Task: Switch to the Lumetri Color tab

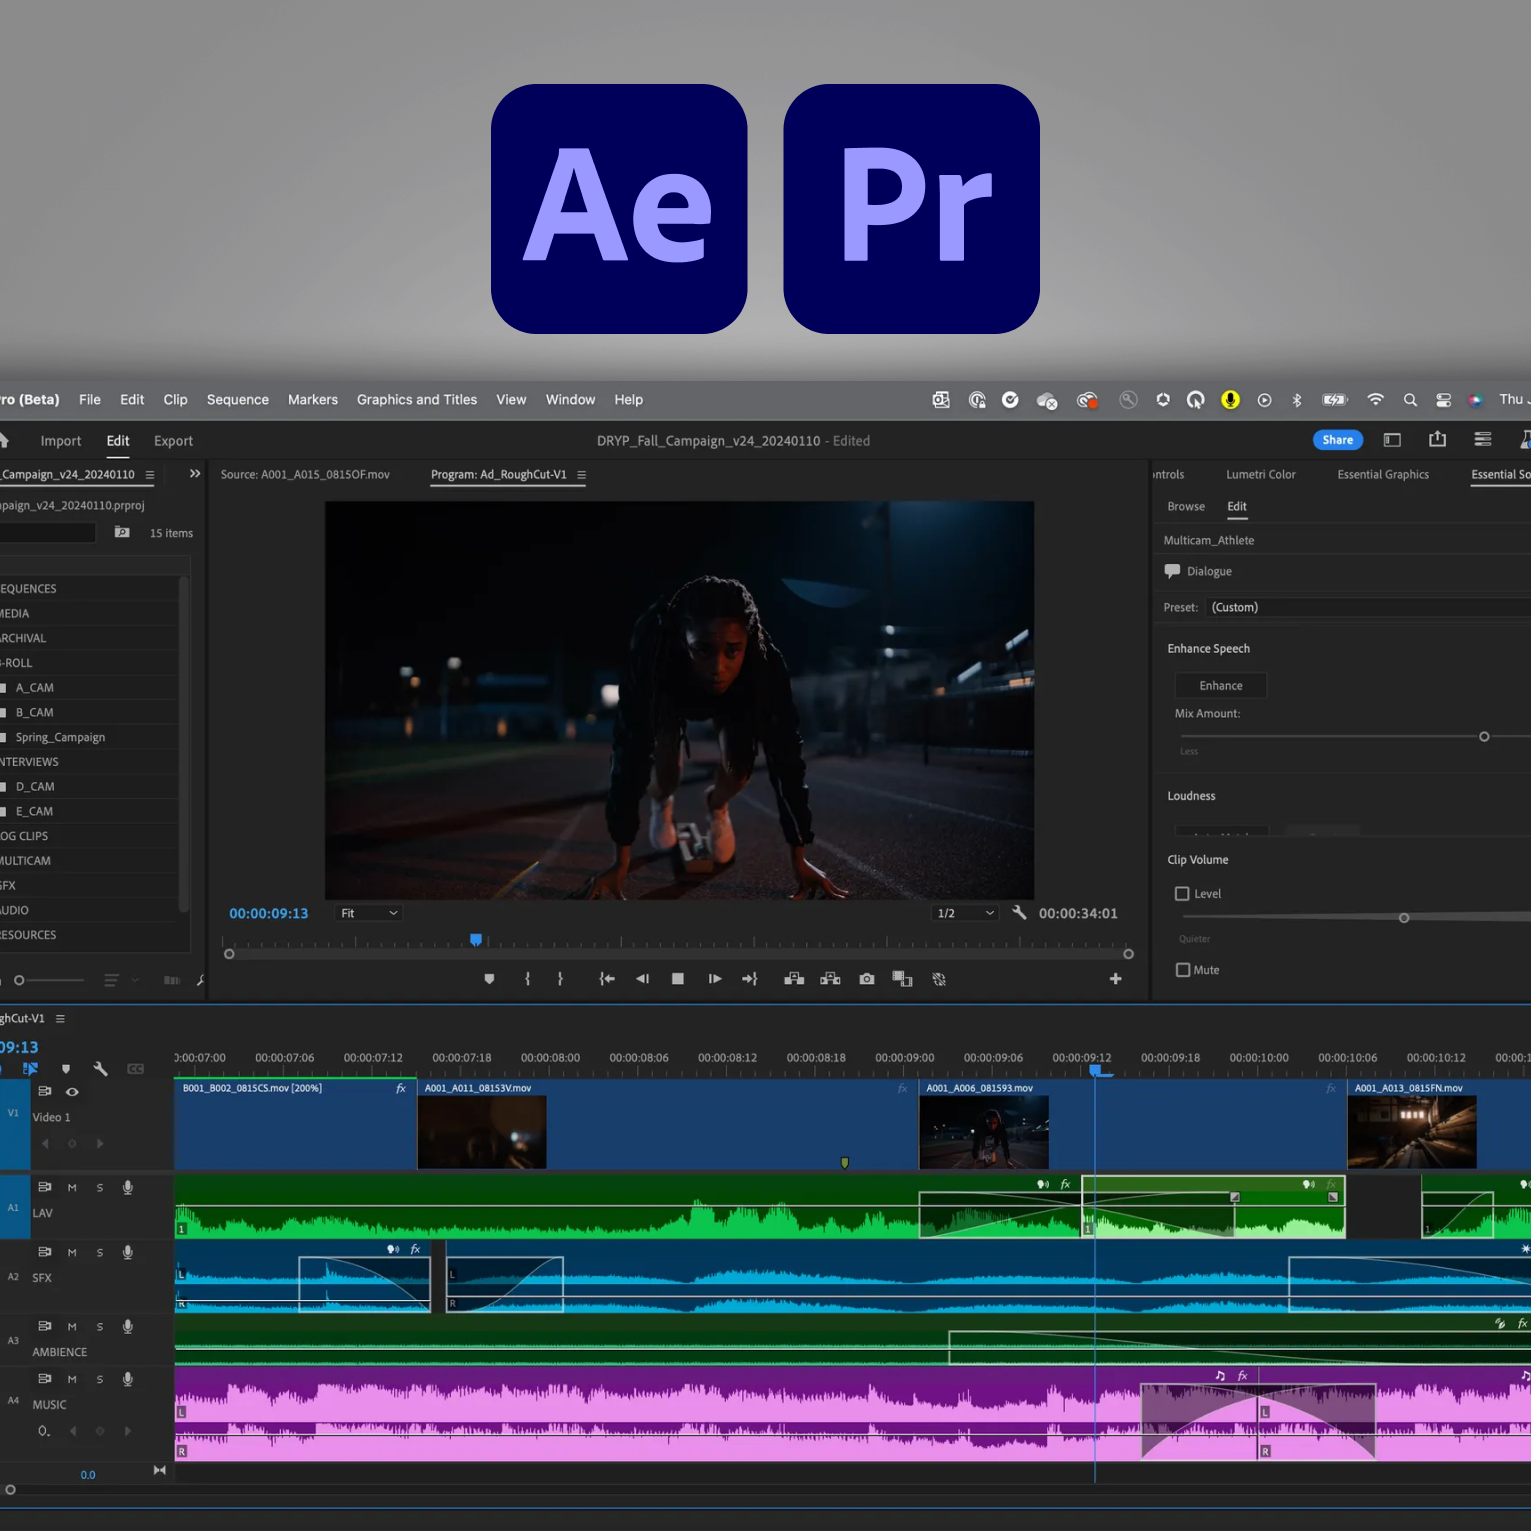Action: 1261,475
